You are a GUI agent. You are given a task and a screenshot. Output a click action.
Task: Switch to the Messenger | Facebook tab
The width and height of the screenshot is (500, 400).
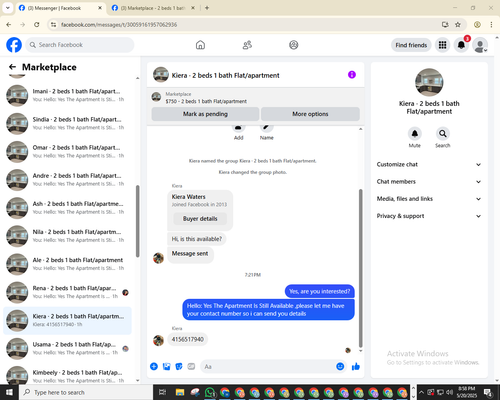tap(60, 8)
